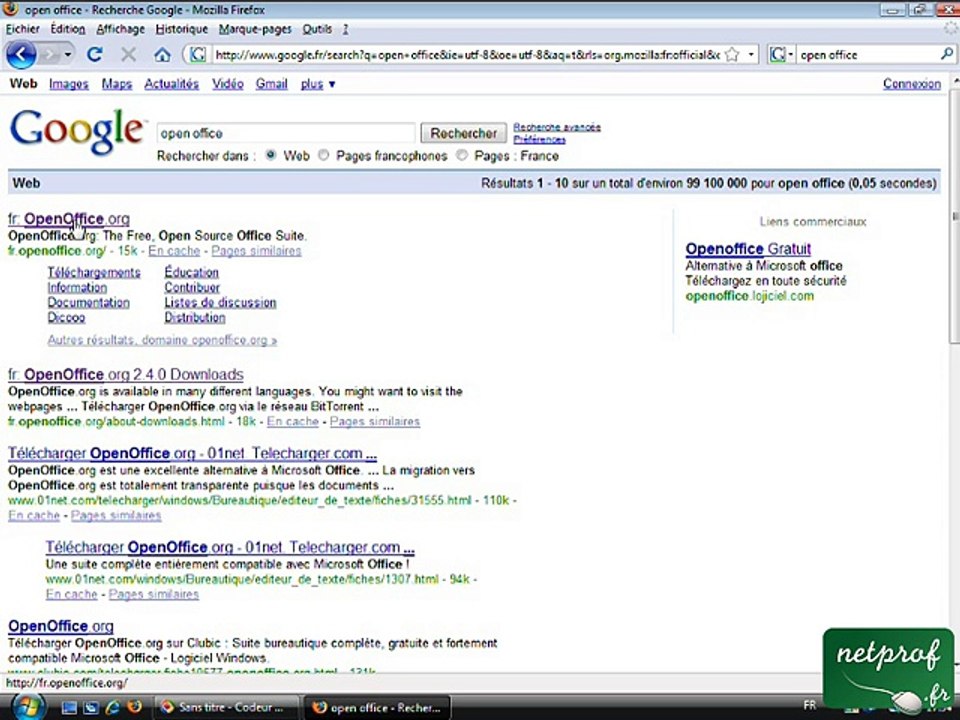Open the Windows Start orb
The image size is (960, 720).
tap(27, 707)
